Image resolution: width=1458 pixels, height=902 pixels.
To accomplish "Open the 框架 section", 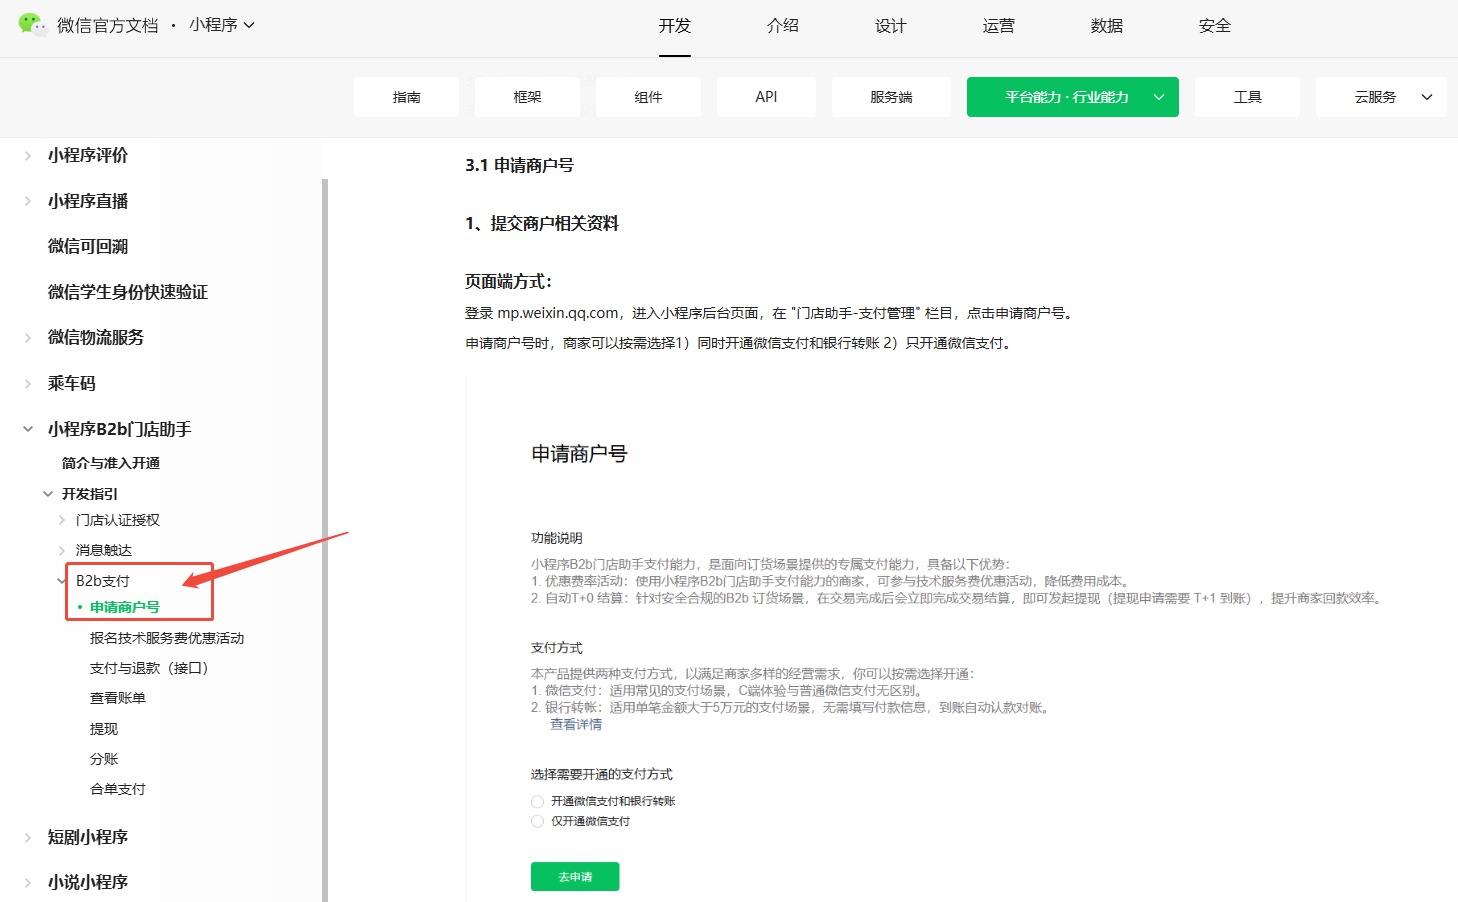I will pyautogui.click(x=527, y=97).
